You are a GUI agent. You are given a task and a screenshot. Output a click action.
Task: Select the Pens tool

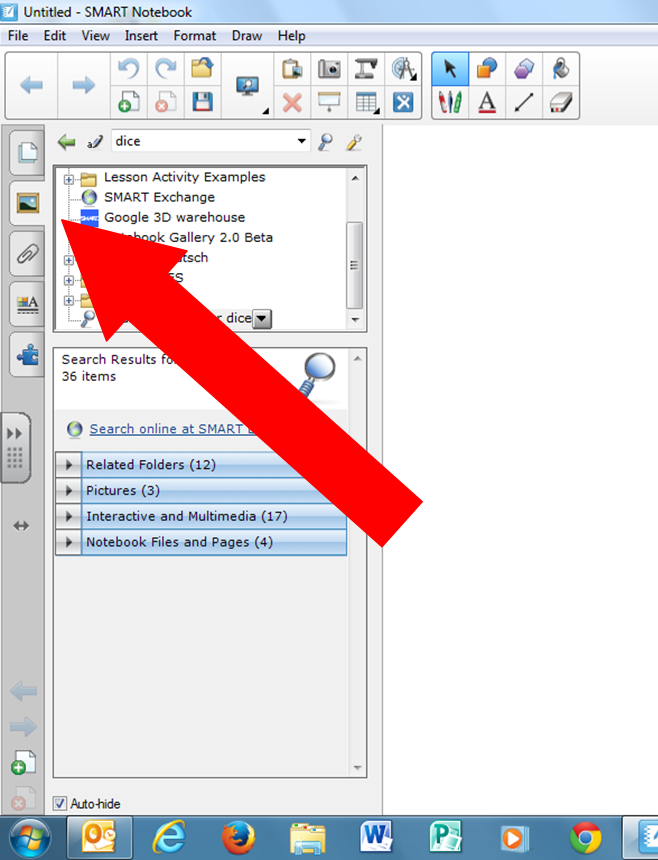[x=450, y=102]
